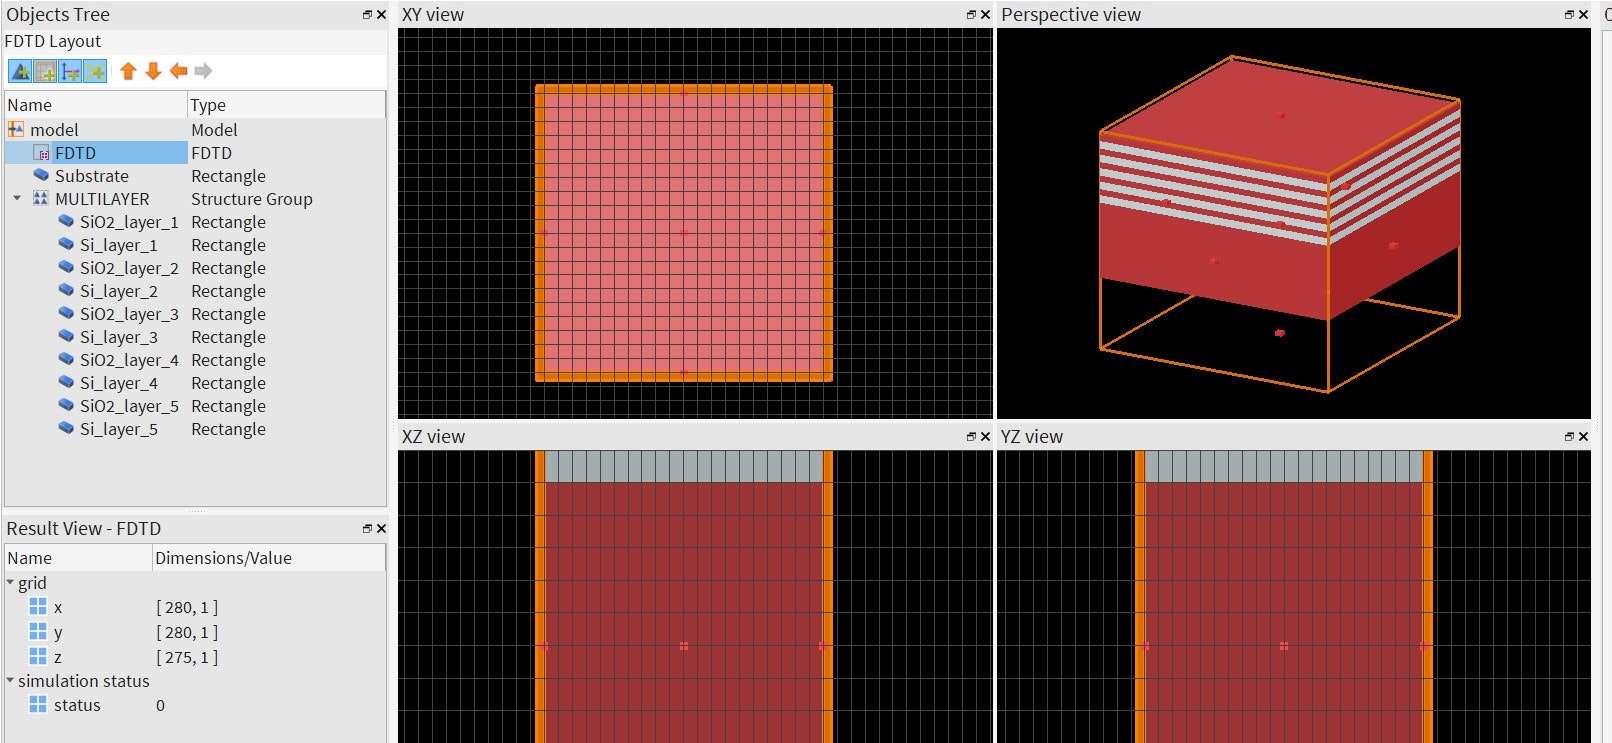The width and height of the screenshot is (1612, 743).
Task: Select Si_layer_2 in the tree
Action: click(x=119, y=291)
